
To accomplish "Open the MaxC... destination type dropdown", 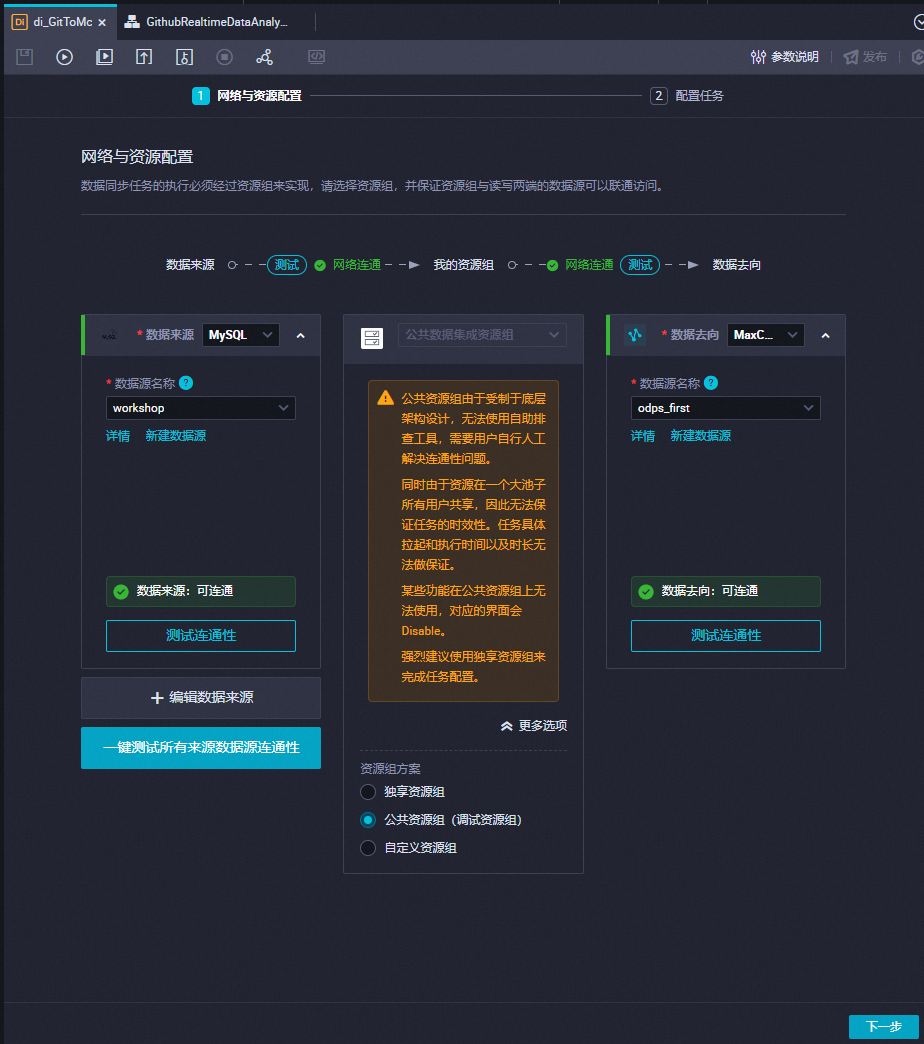I will (766, 335).
